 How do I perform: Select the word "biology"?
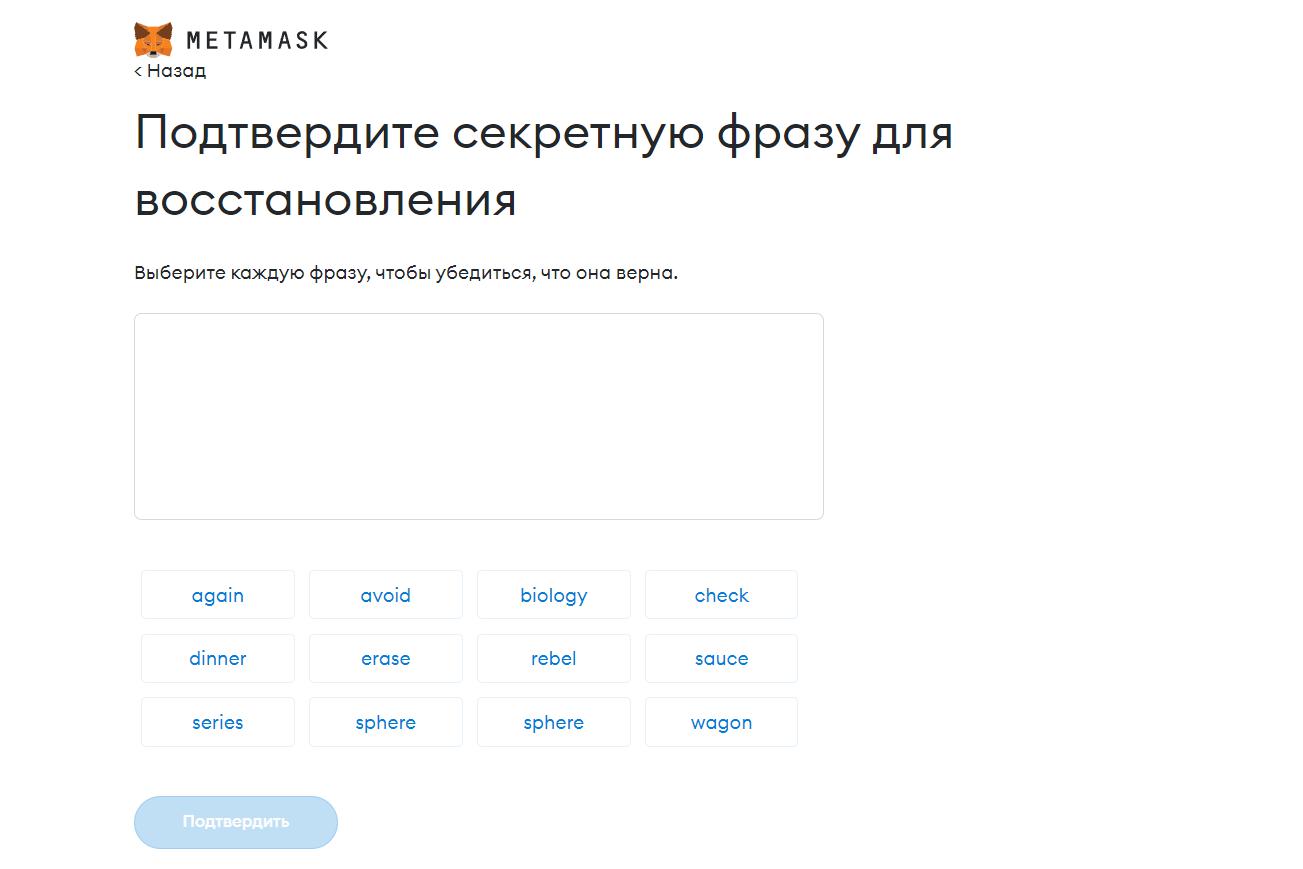[x=553, y=595]
